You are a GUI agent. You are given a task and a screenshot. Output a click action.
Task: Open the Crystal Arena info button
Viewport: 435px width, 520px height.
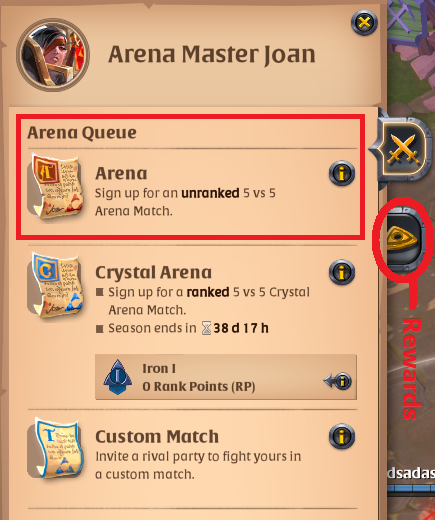click(x=342, y=272)
